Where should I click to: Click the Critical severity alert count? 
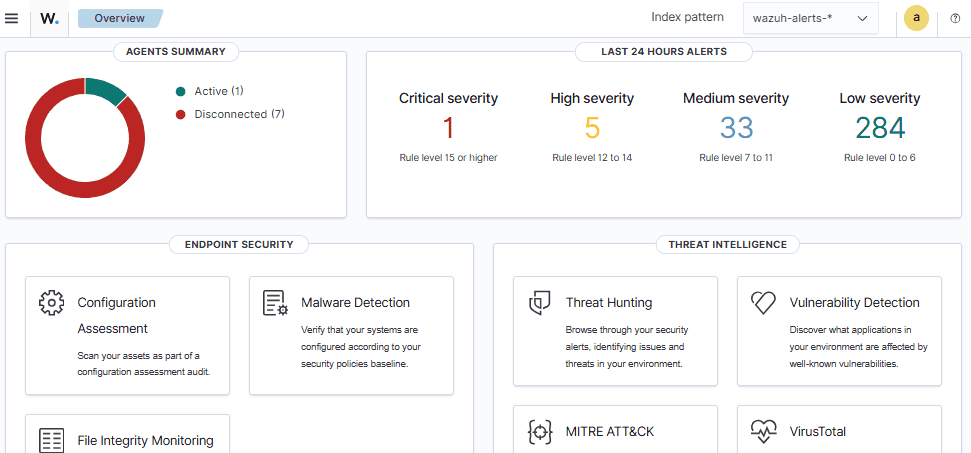(448, 128)
